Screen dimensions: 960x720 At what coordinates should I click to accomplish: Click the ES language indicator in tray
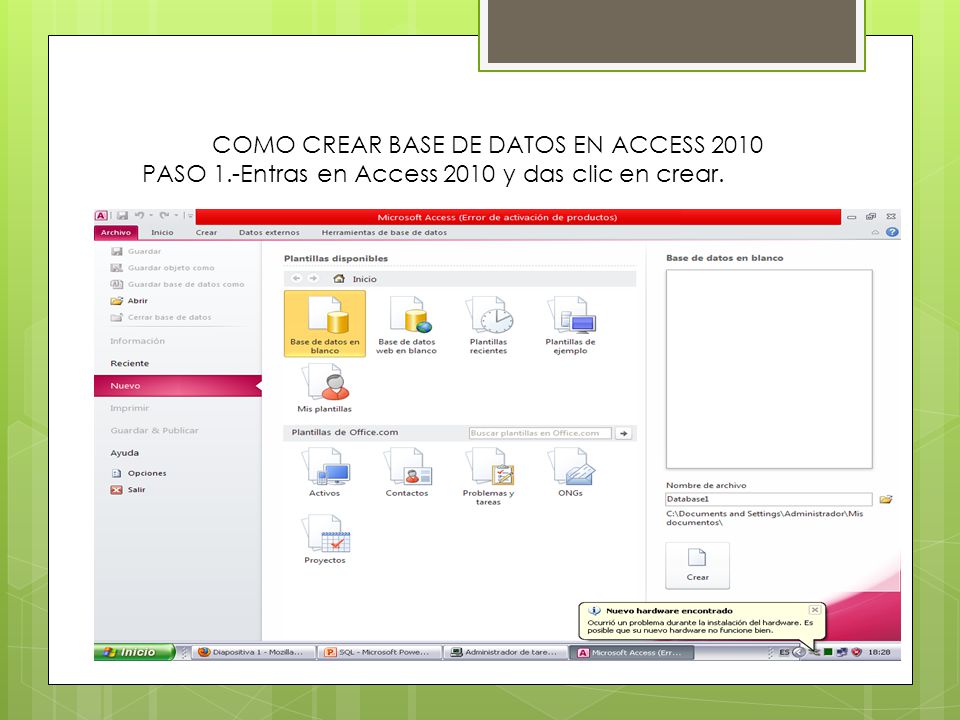pos(784,653)
